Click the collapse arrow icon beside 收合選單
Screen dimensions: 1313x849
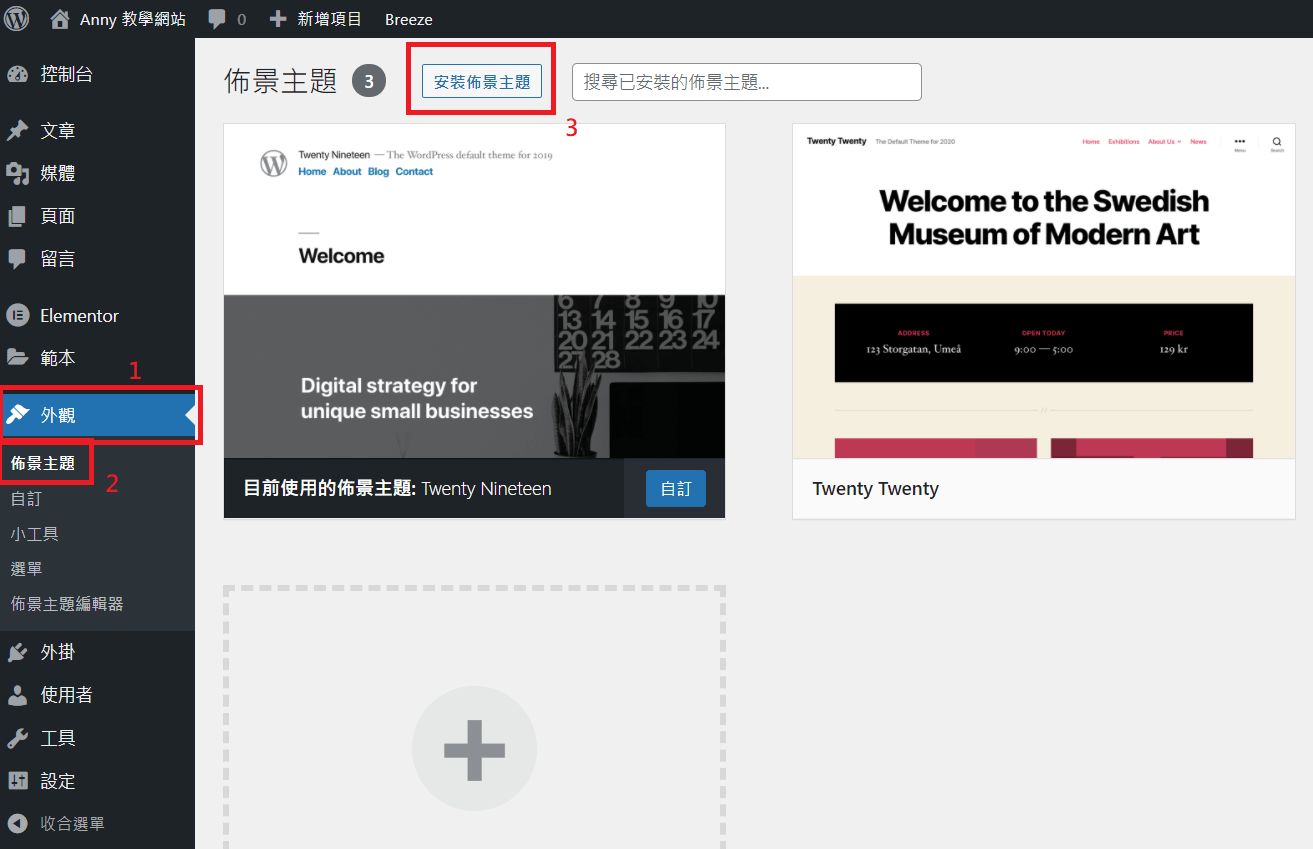(17, 824)
